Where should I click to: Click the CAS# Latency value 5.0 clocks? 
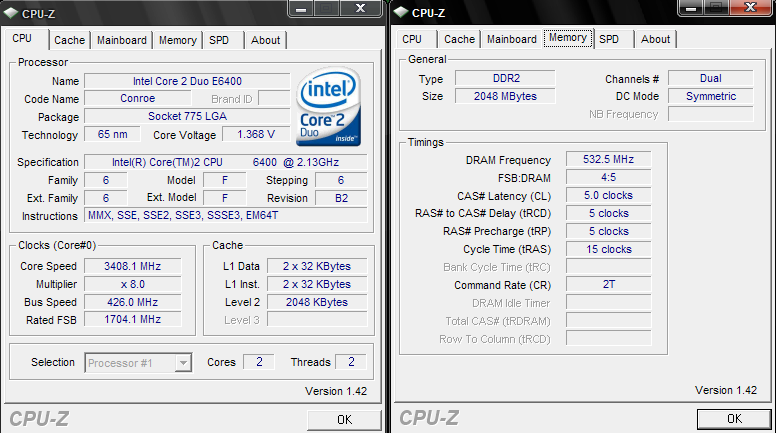[609, 195]
